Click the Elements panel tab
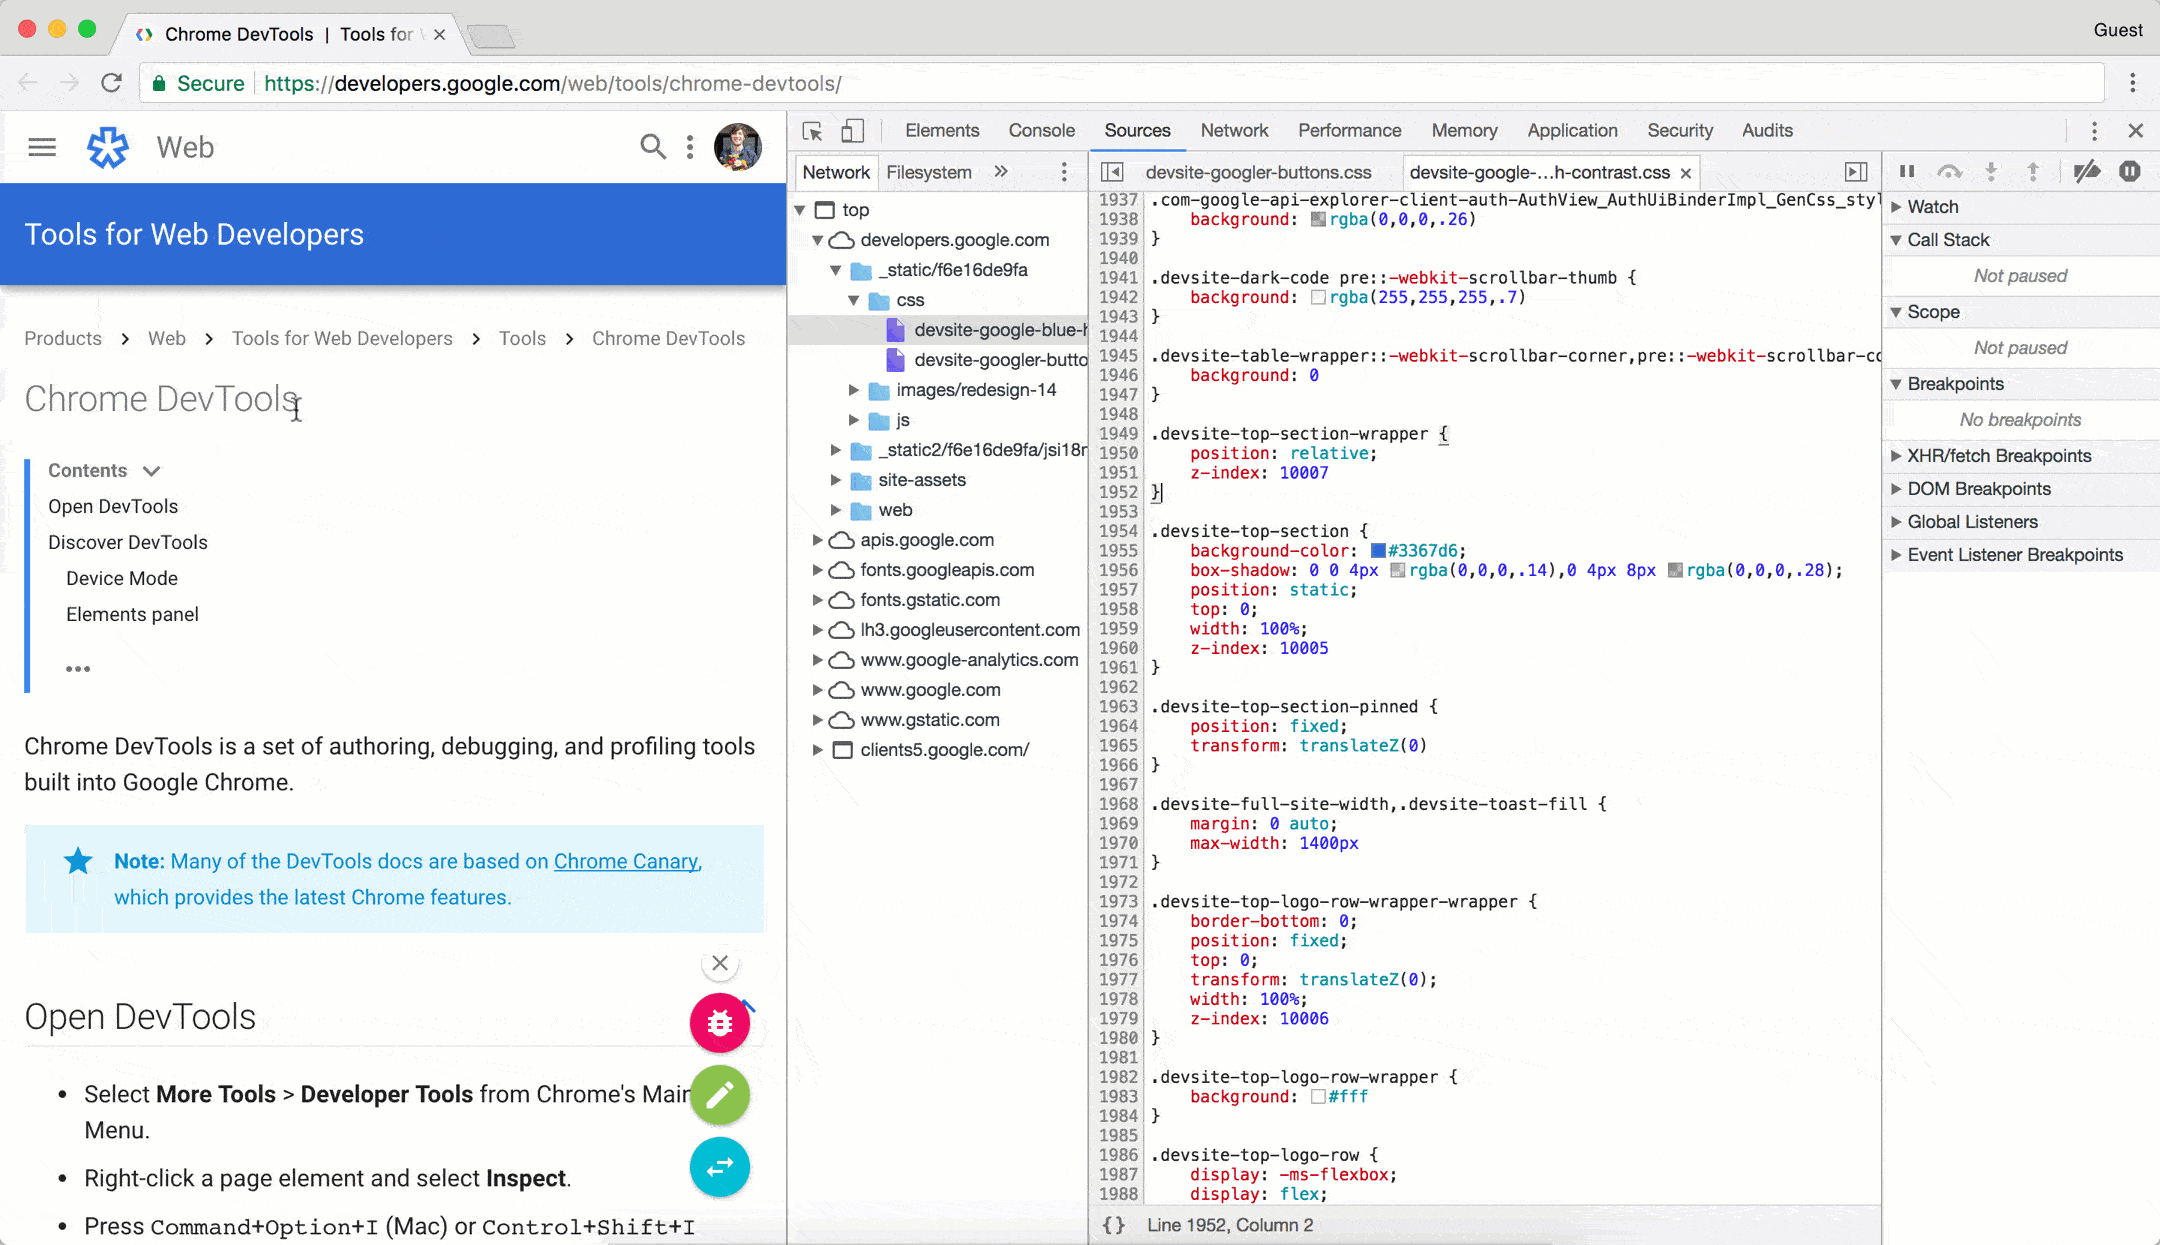This screenshot has width=2160, height=1245. [942, 131]
